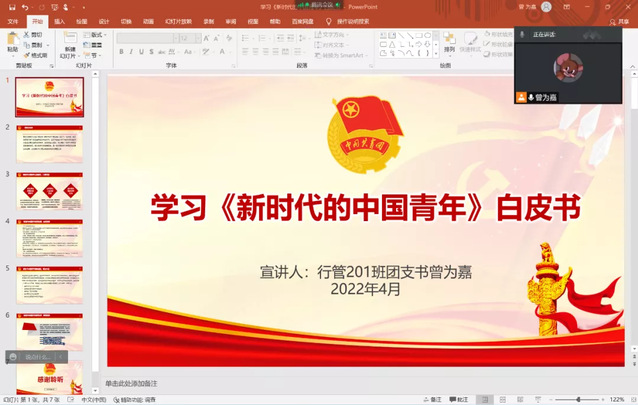Open the font size dropdown

click(198, 38)
